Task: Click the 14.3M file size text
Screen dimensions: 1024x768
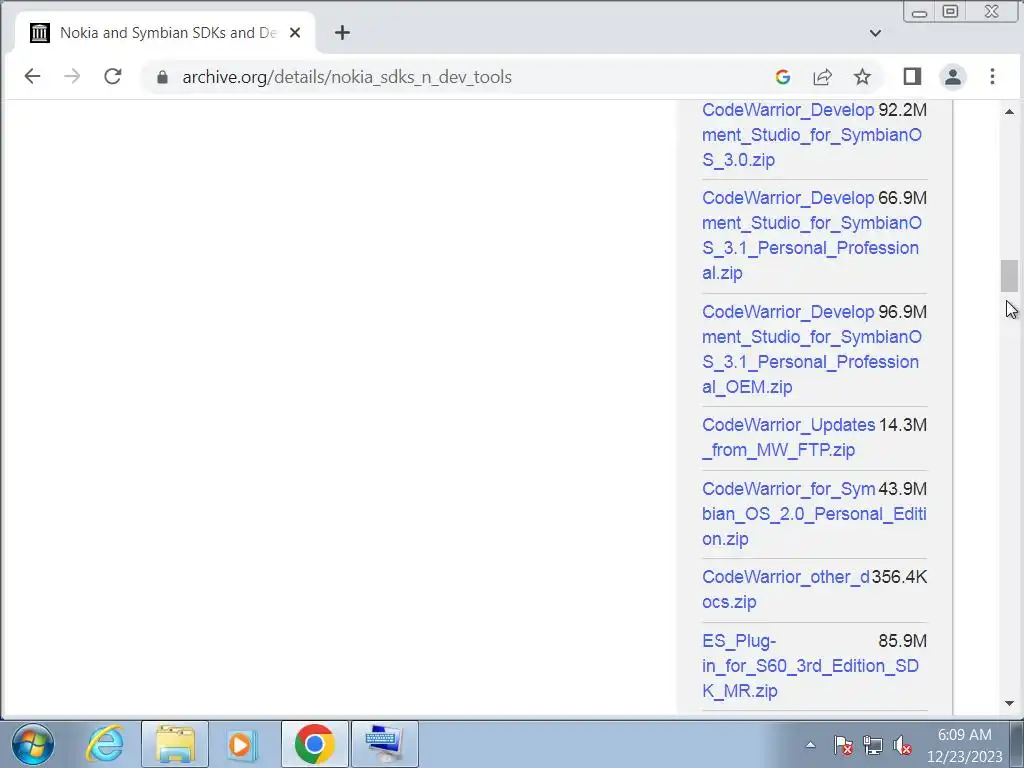Action: click(903, 425)
